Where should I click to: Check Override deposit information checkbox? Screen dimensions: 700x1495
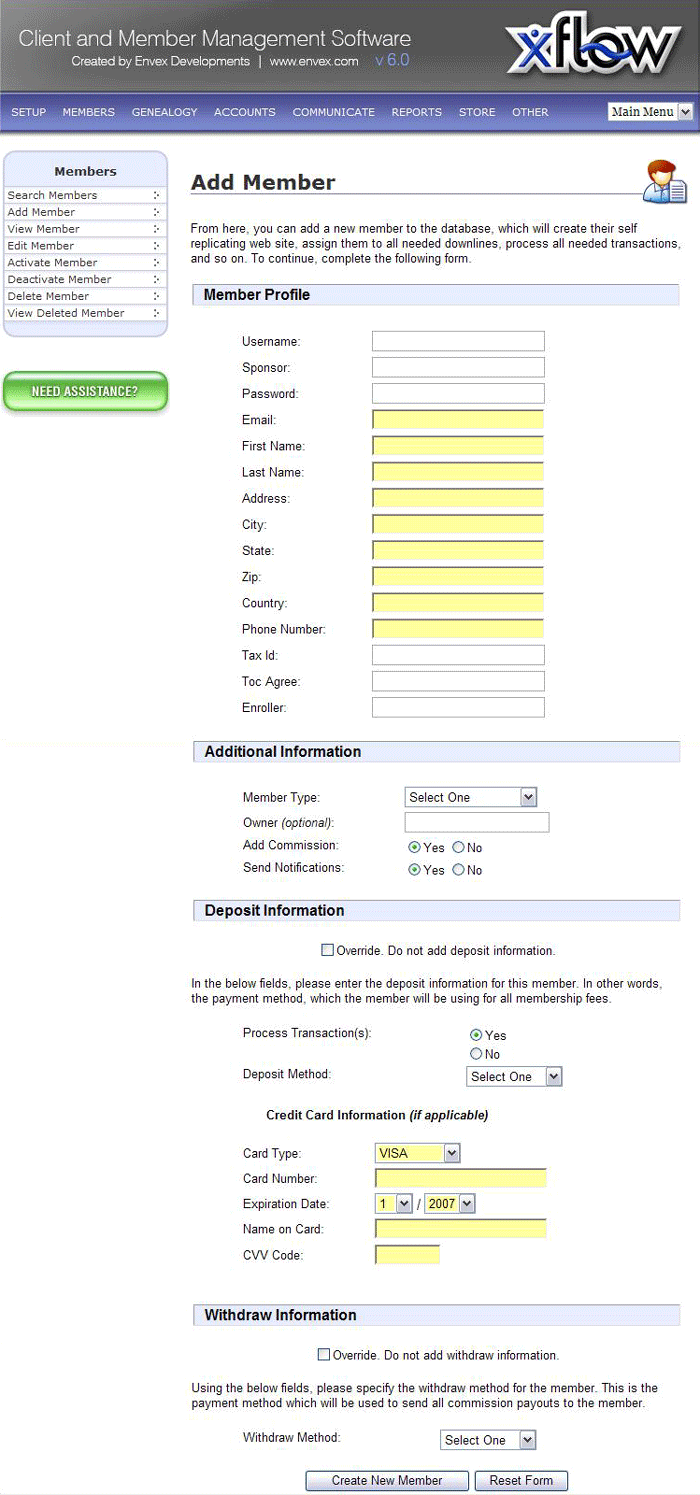pos(327,950)
